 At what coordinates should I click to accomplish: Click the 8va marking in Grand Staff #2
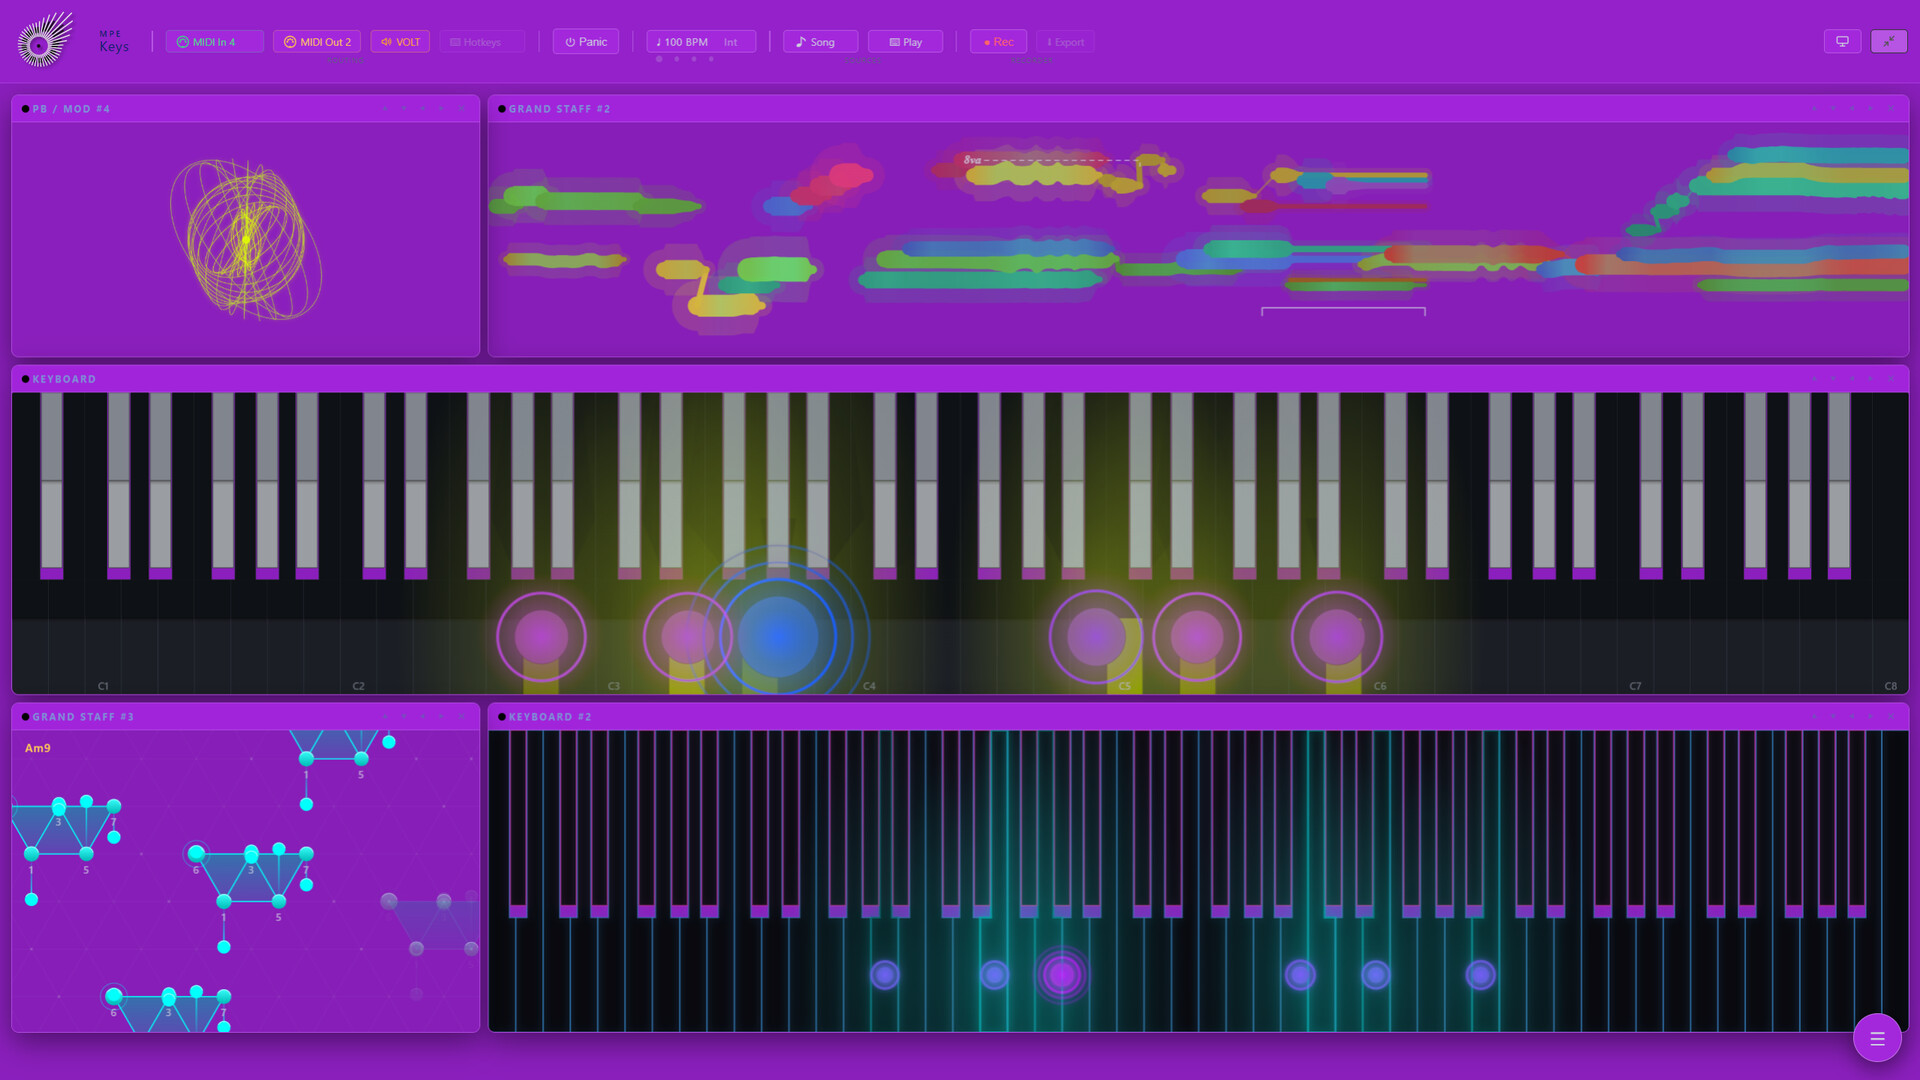click(x=972, y=160)
